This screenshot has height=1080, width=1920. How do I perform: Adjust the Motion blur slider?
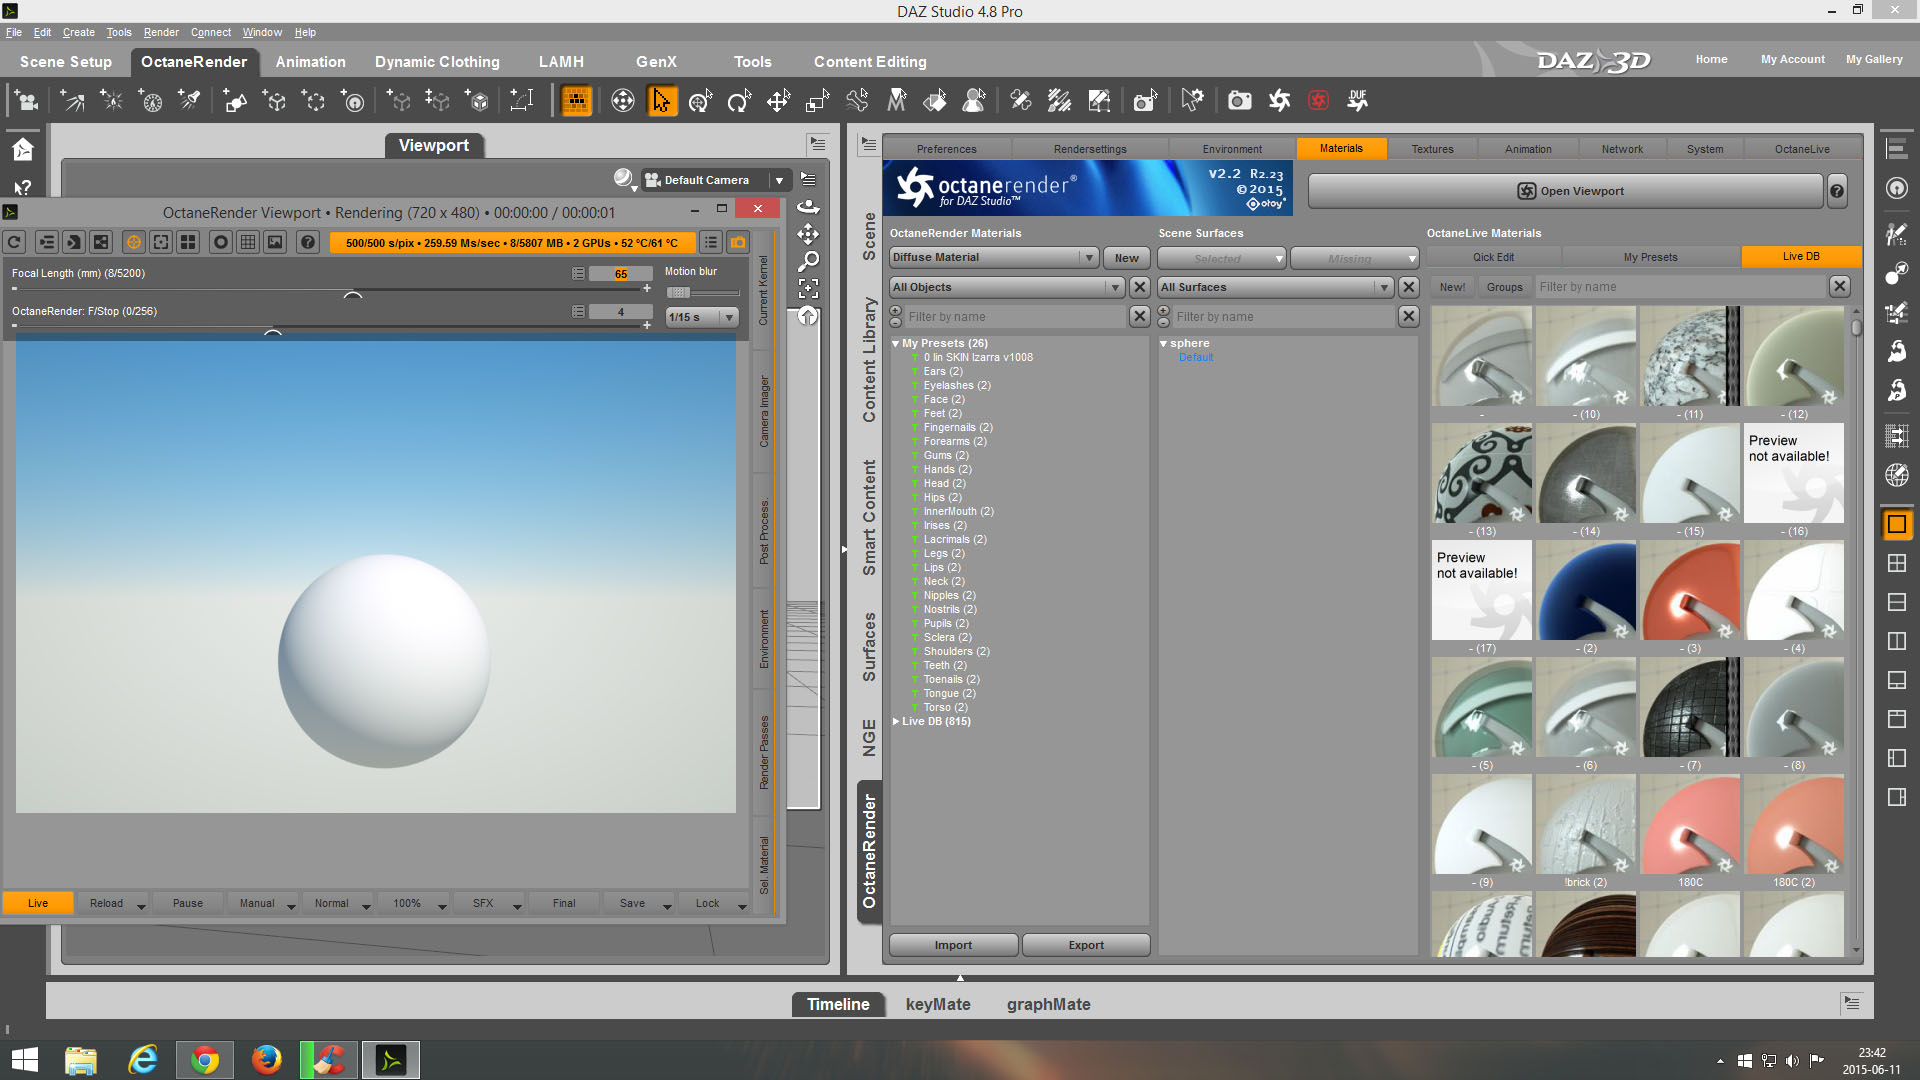[679, 293]
